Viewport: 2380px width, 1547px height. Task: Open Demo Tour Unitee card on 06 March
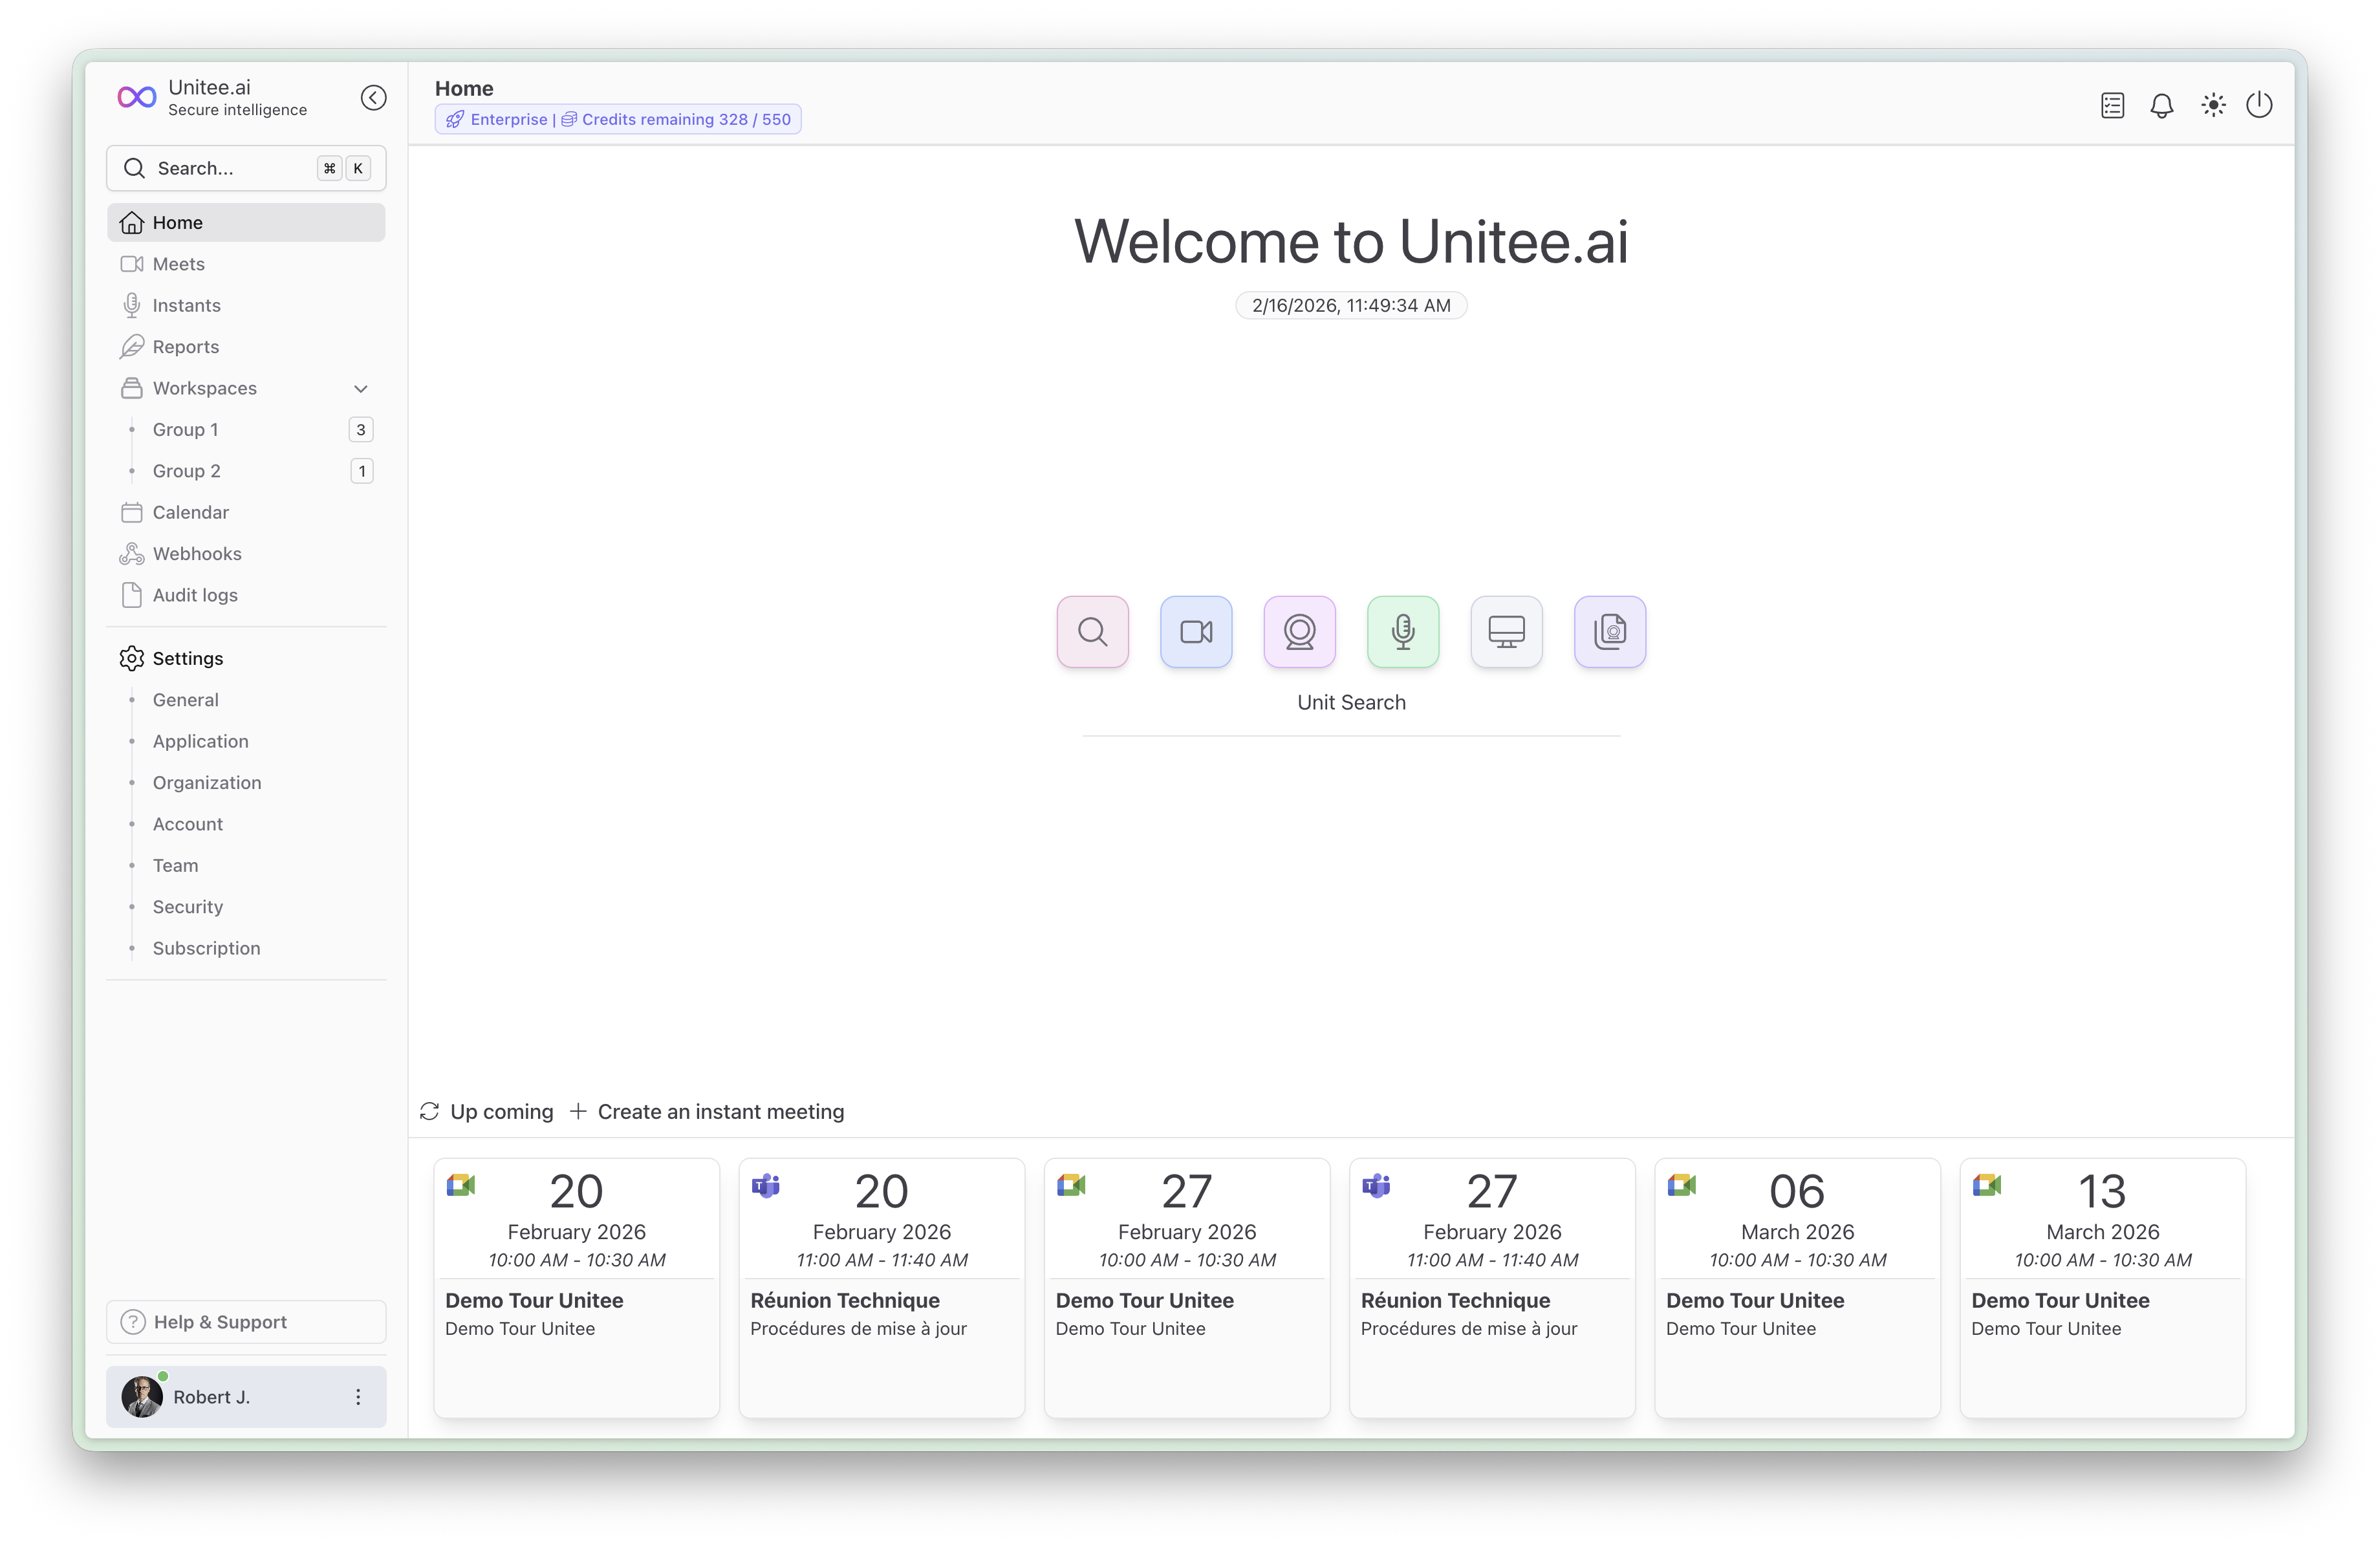click(1798, 1288)
